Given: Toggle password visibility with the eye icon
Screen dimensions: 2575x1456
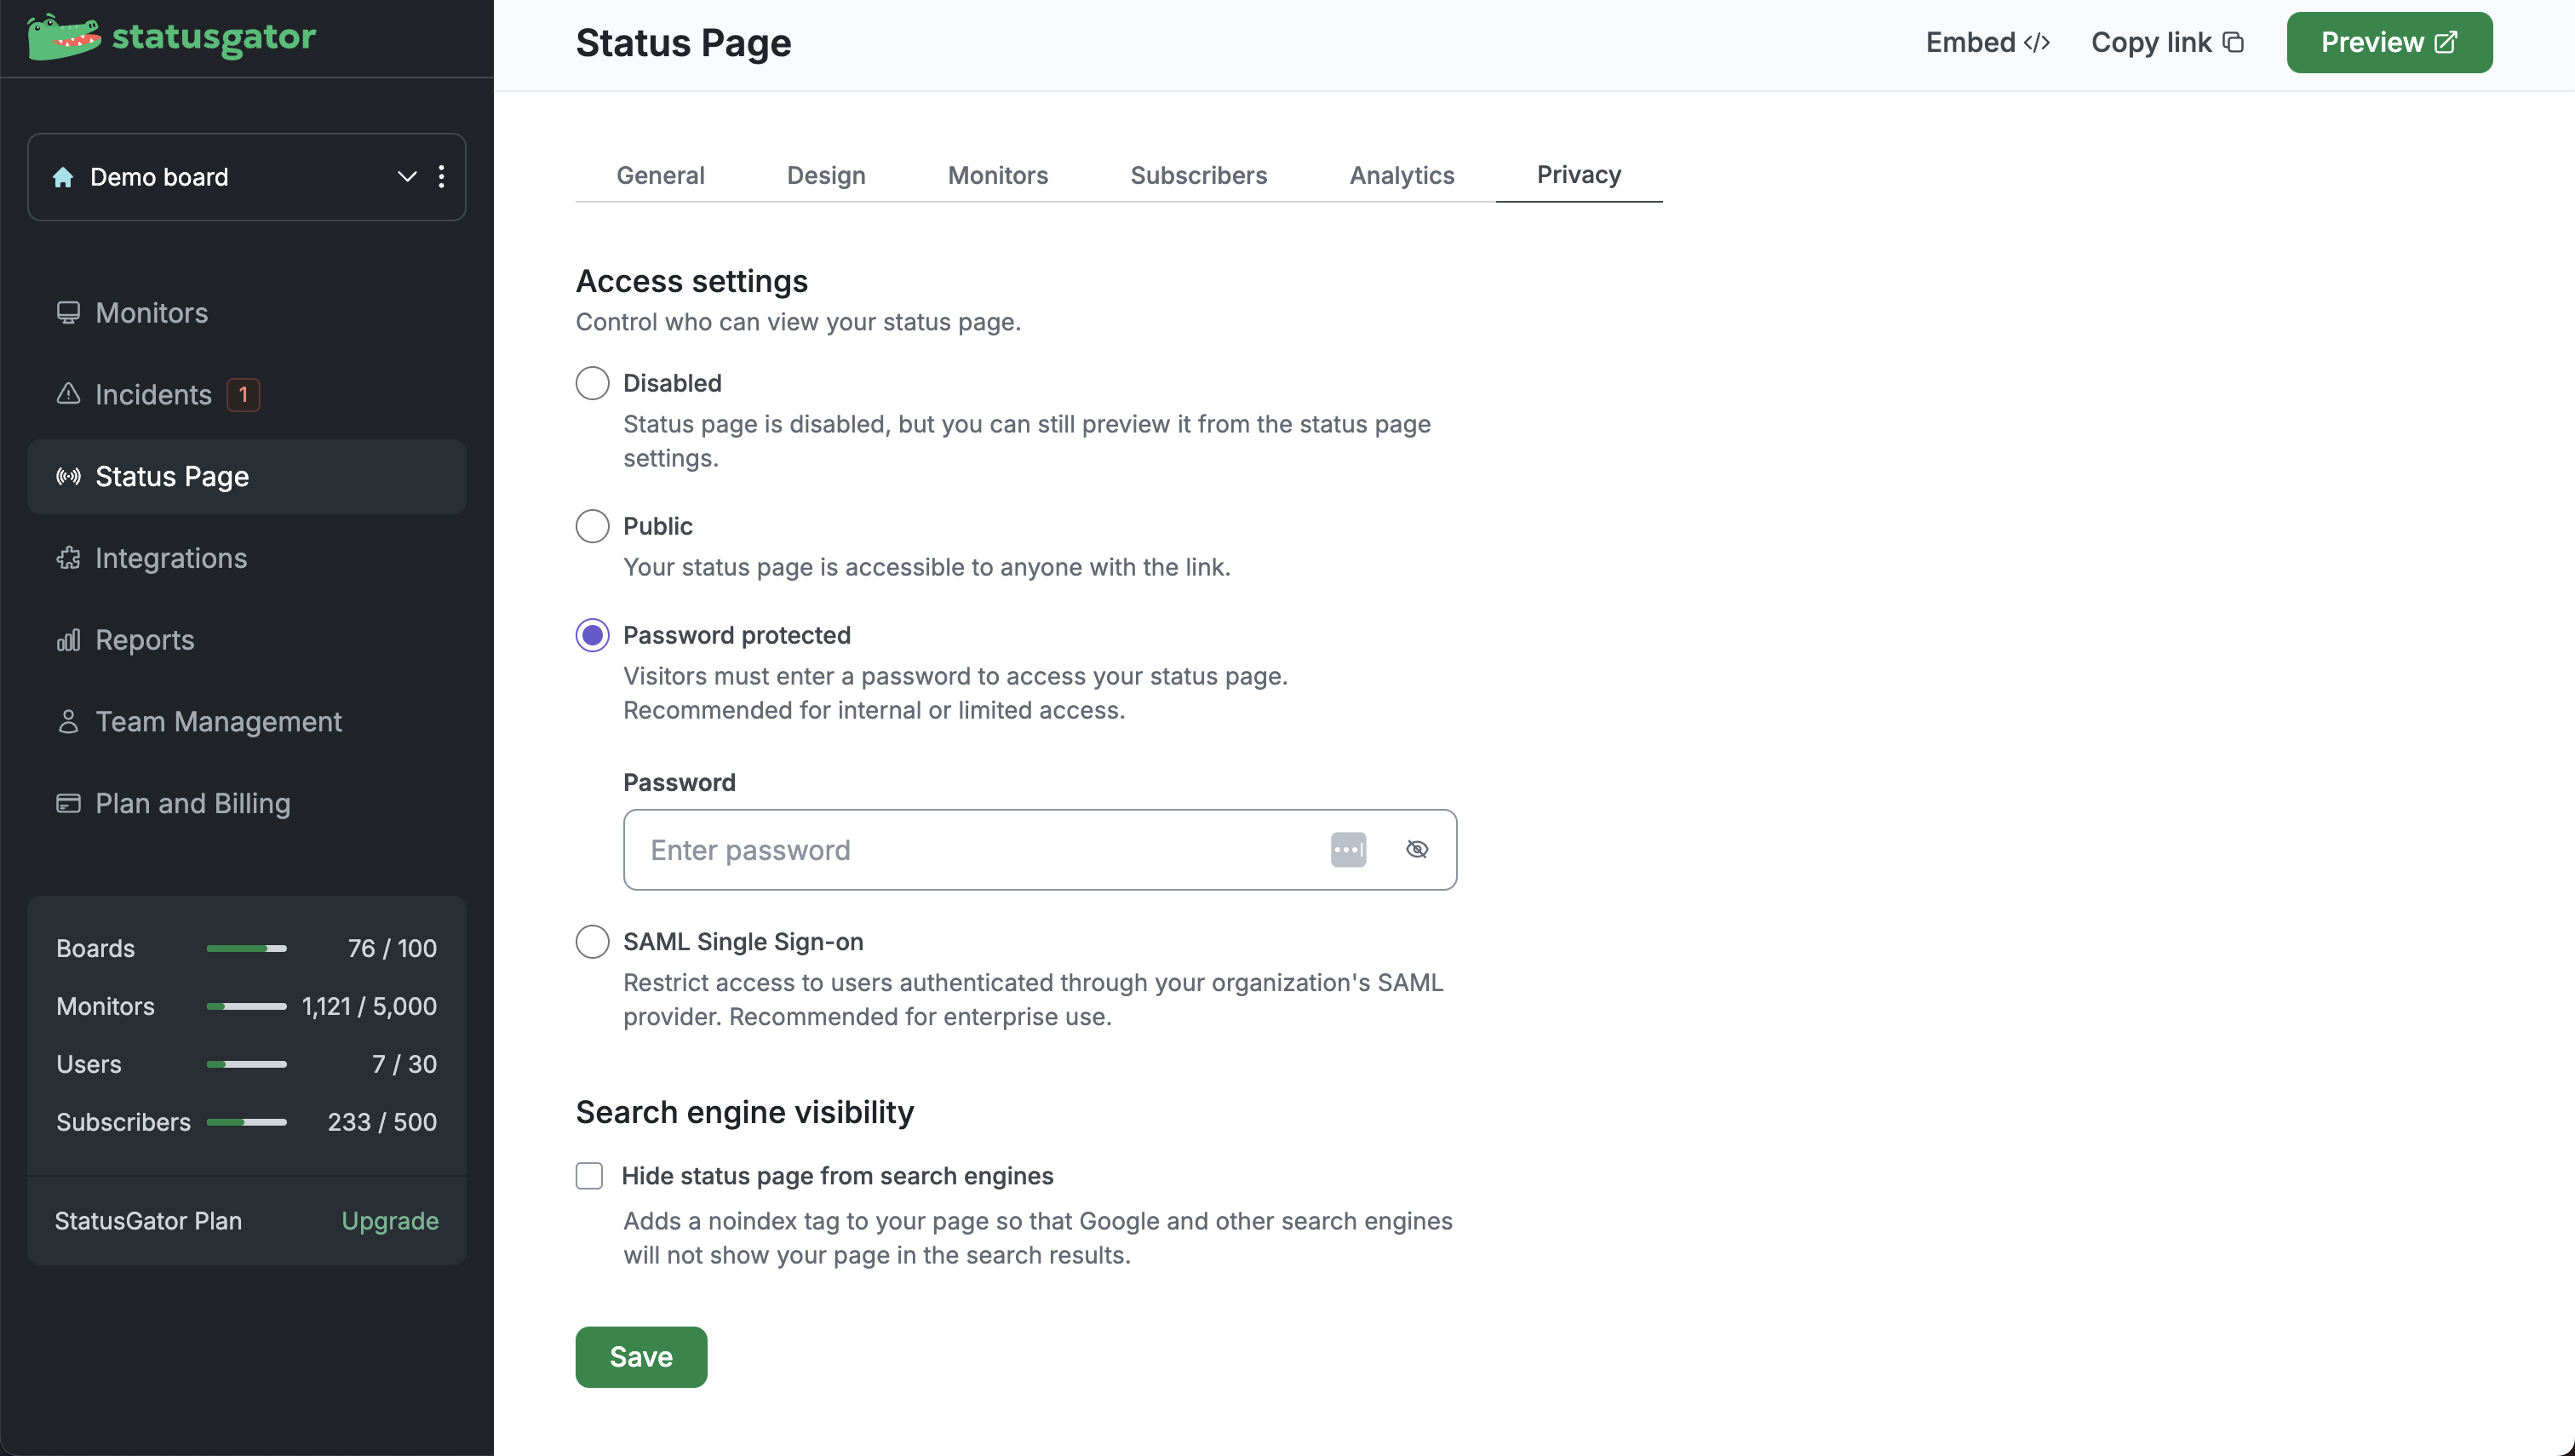Looking at the screenshot, I should 1416,850.
